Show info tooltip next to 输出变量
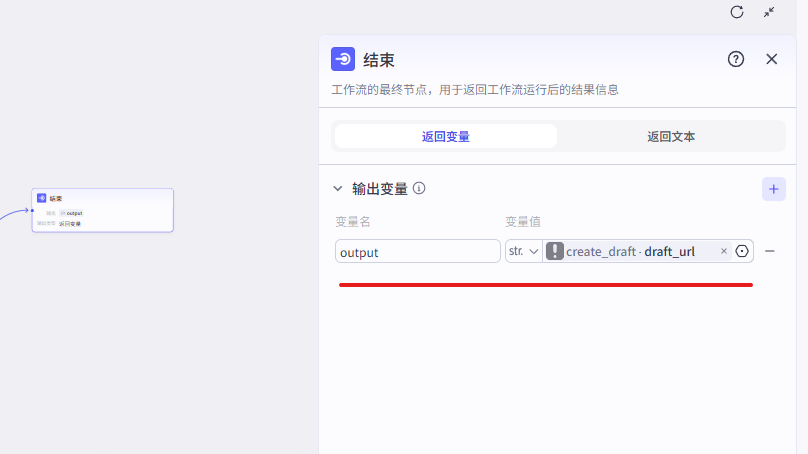 (x=419, y=189)
